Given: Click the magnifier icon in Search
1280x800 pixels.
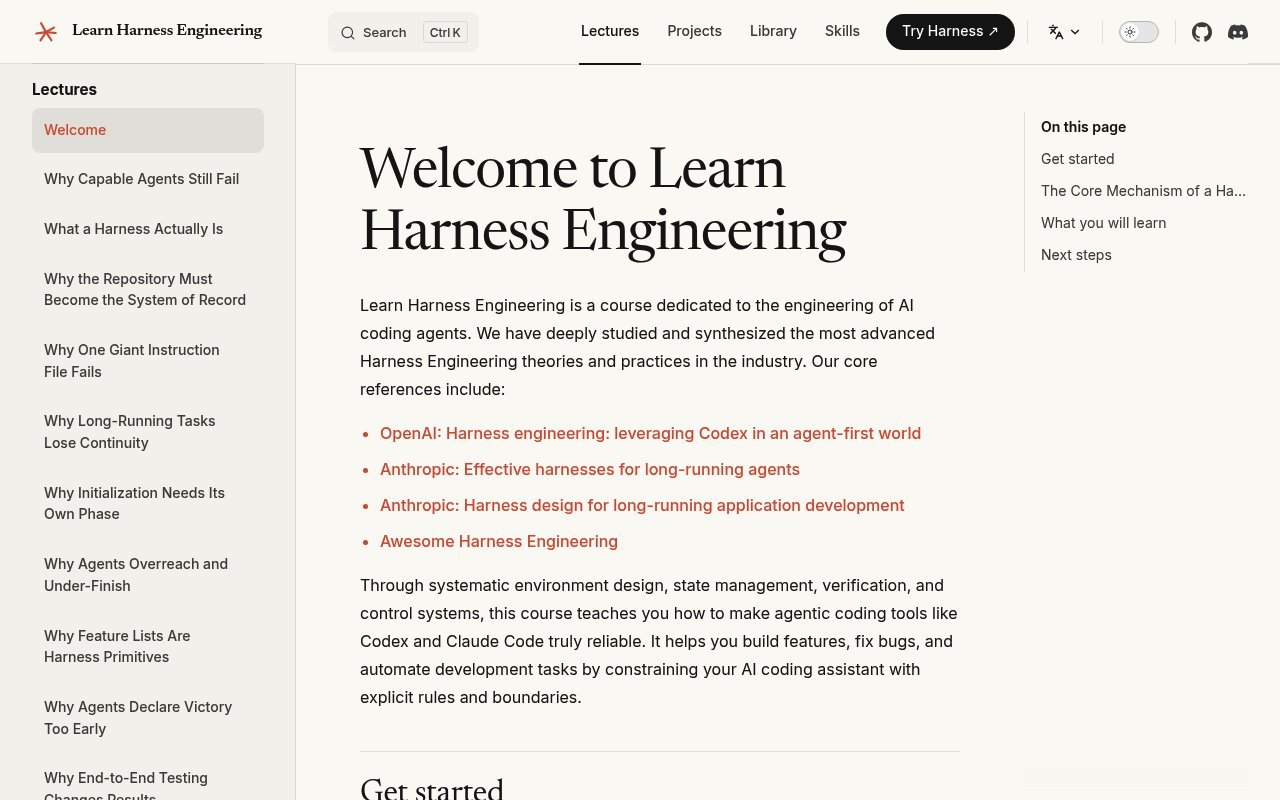Looking at the screenshot, I should coord(348,33).
